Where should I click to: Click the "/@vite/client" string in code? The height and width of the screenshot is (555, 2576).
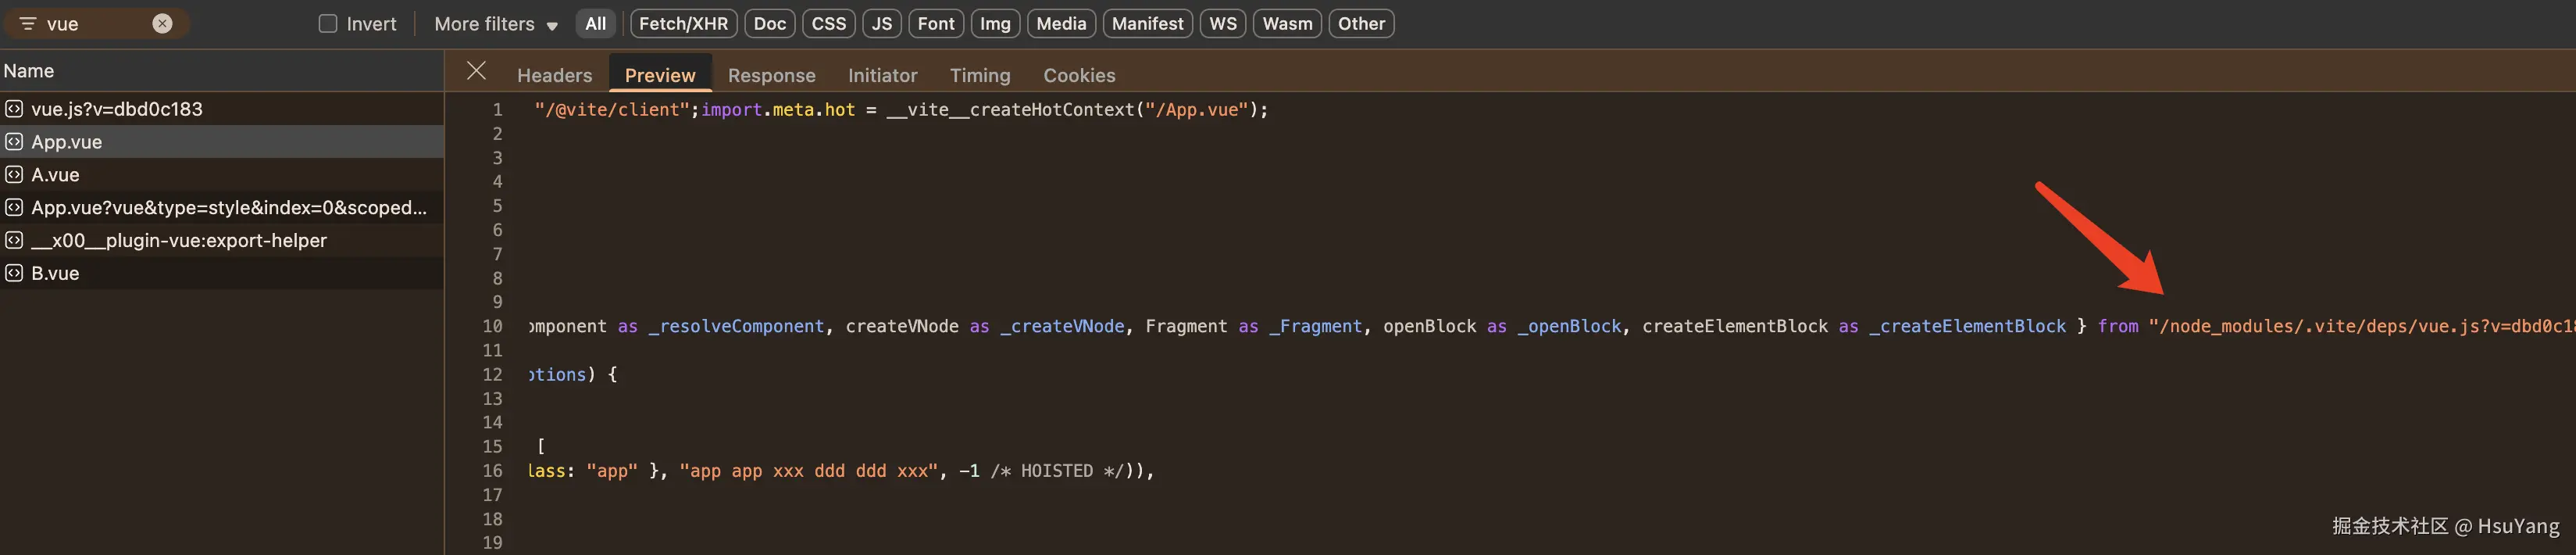(612, 110)
